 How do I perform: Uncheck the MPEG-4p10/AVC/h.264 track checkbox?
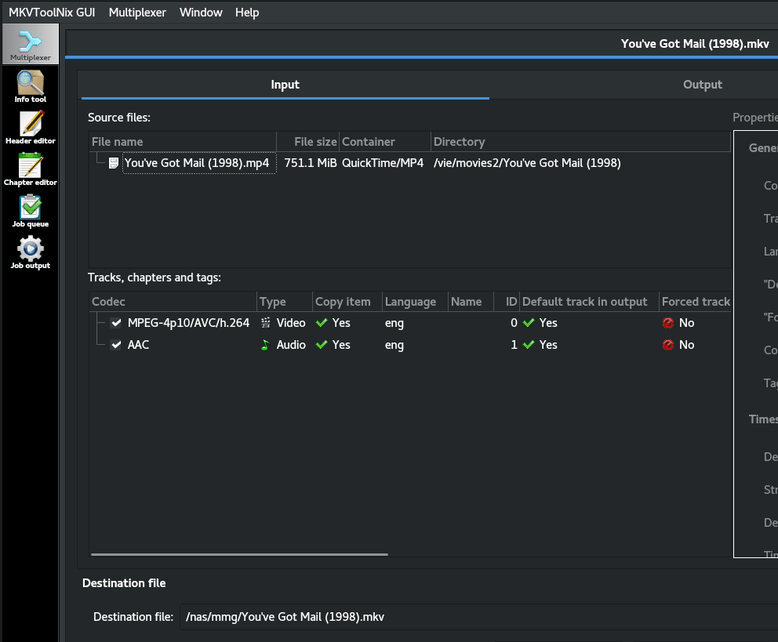[x=116, y=323]
